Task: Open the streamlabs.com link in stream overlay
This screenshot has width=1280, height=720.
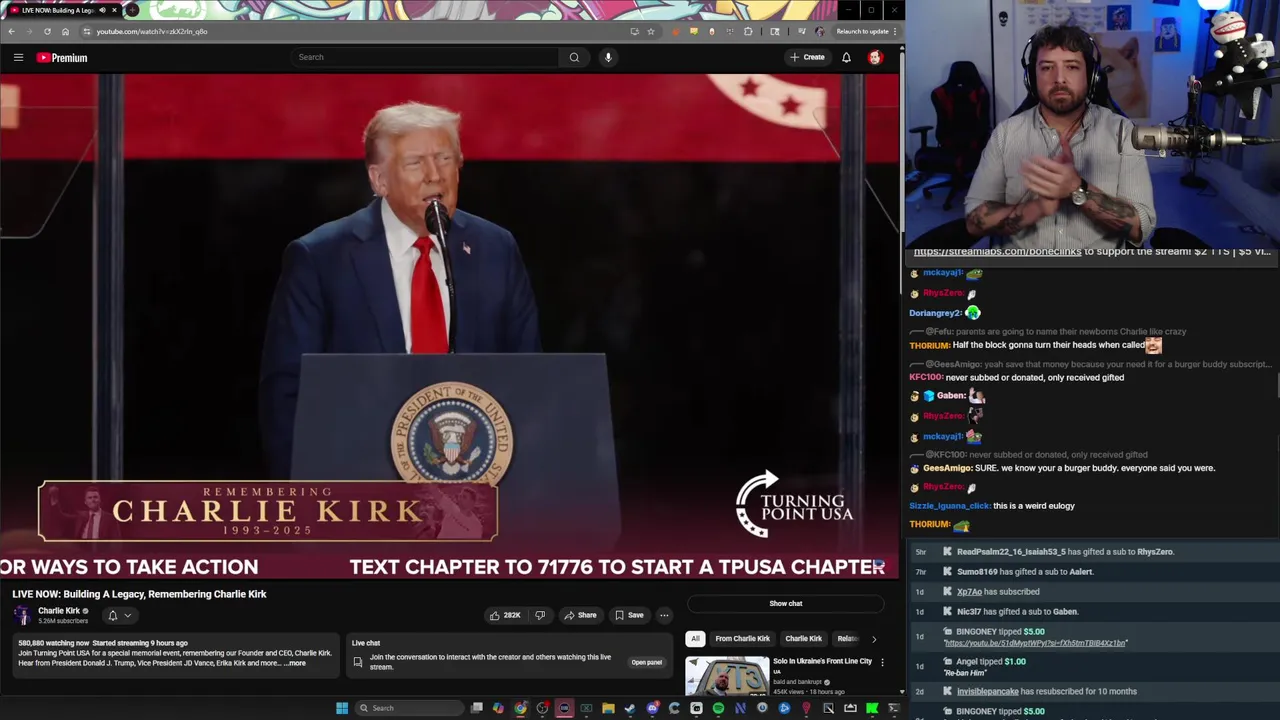Action: 997,252
